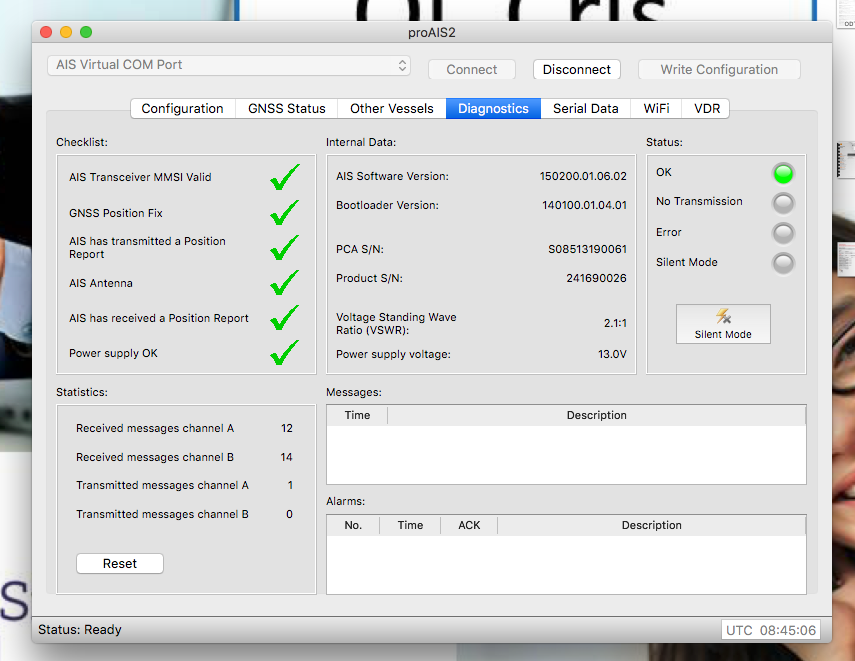
Task: Click the GNSS Position Fix green checkmark
Action: coord(285,212)
